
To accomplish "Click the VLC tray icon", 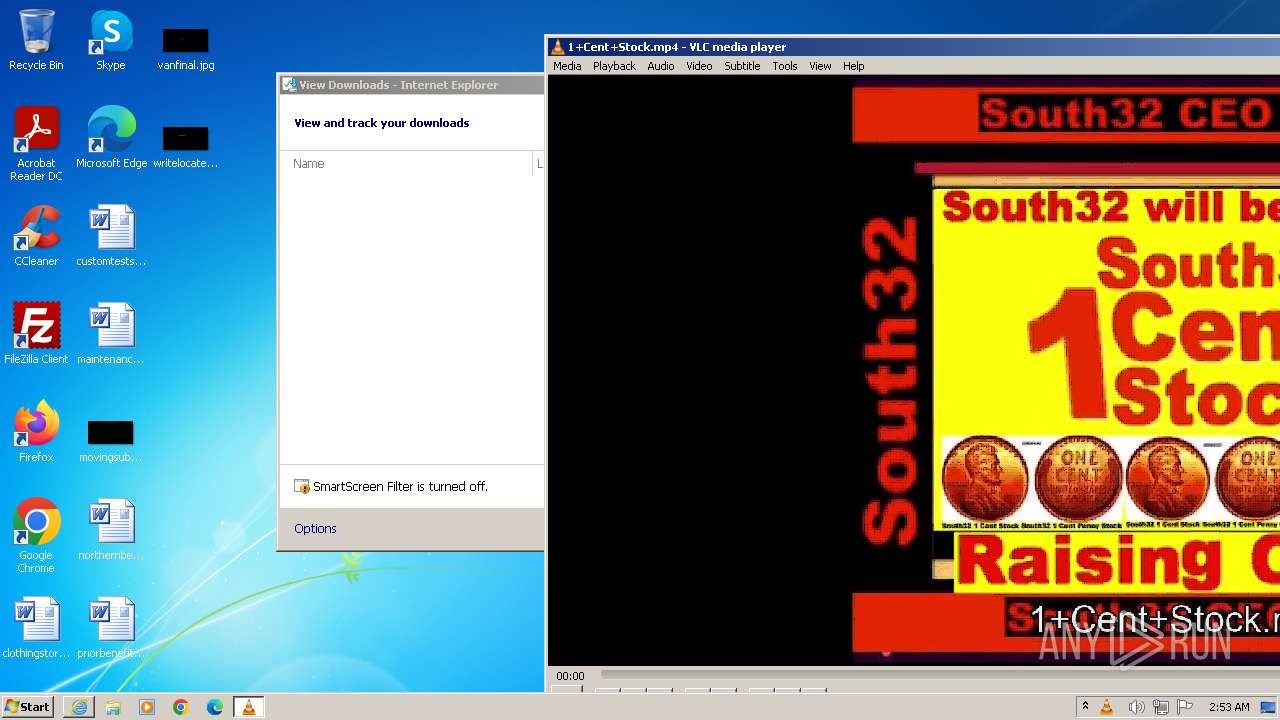I will 1106,707.
